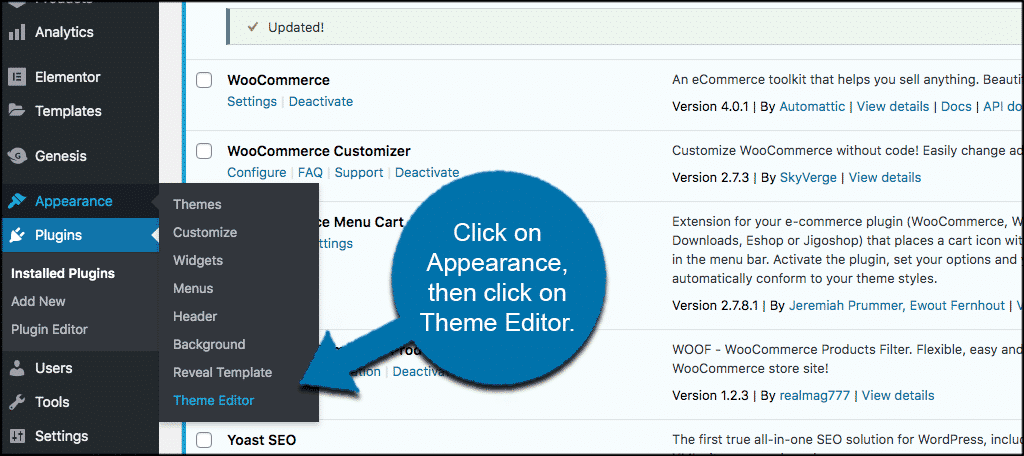The image size is (1024, 456).
Task: Open the Genesis menu
Action: pos(61,156)
